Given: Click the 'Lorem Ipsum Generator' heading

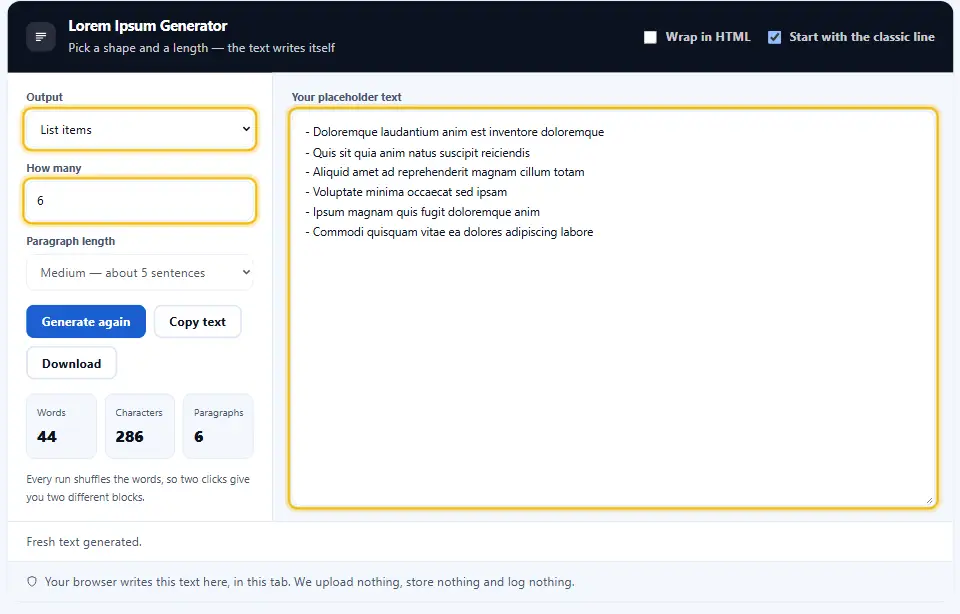Looking at the screenshot, I should click(148, 26).
